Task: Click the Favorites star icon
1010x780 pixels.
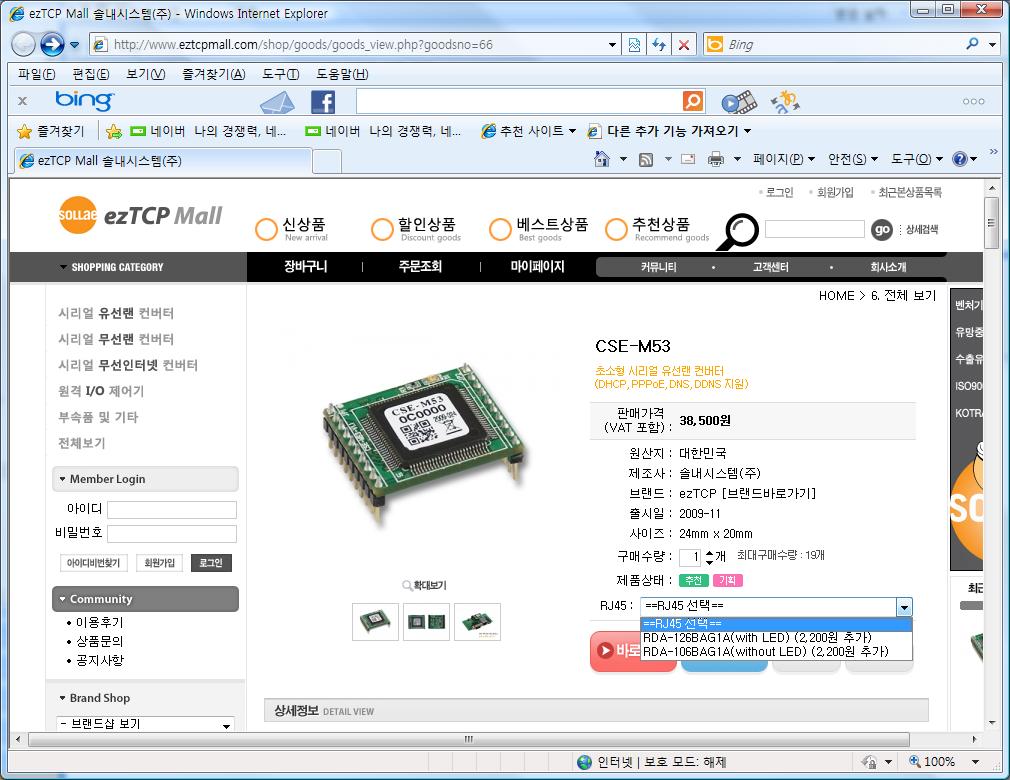Action: (x=24, y=131)
